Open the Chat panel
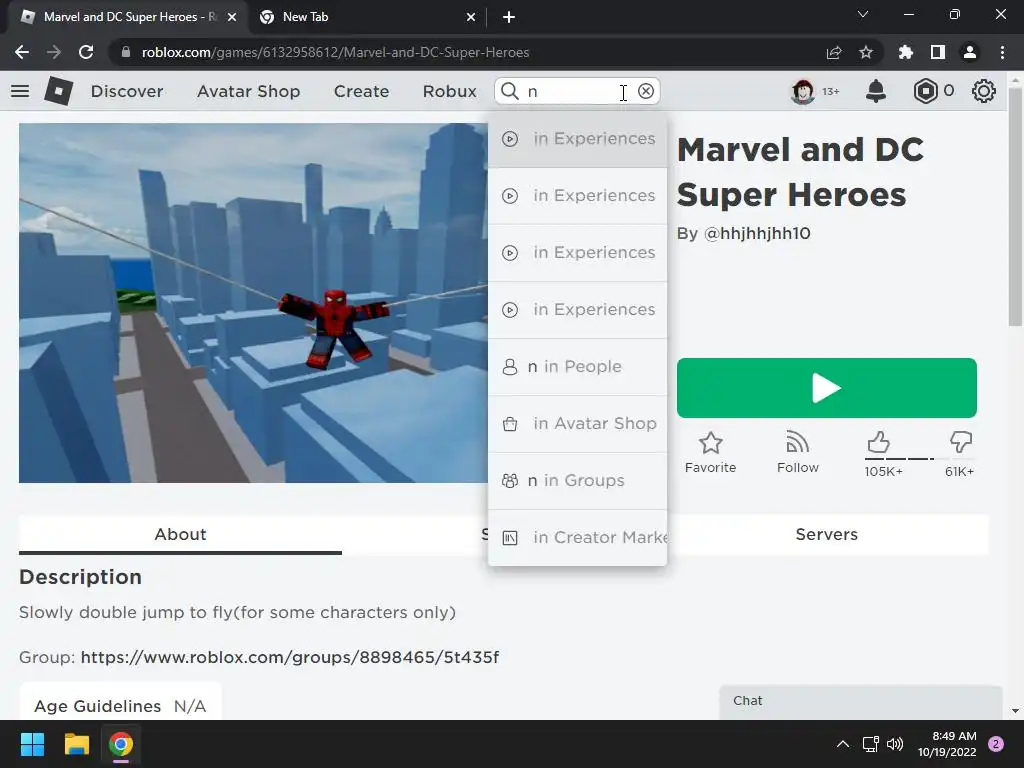Image resolution: width=1024 pixels, height=768 pixels. tap(861, 701)
